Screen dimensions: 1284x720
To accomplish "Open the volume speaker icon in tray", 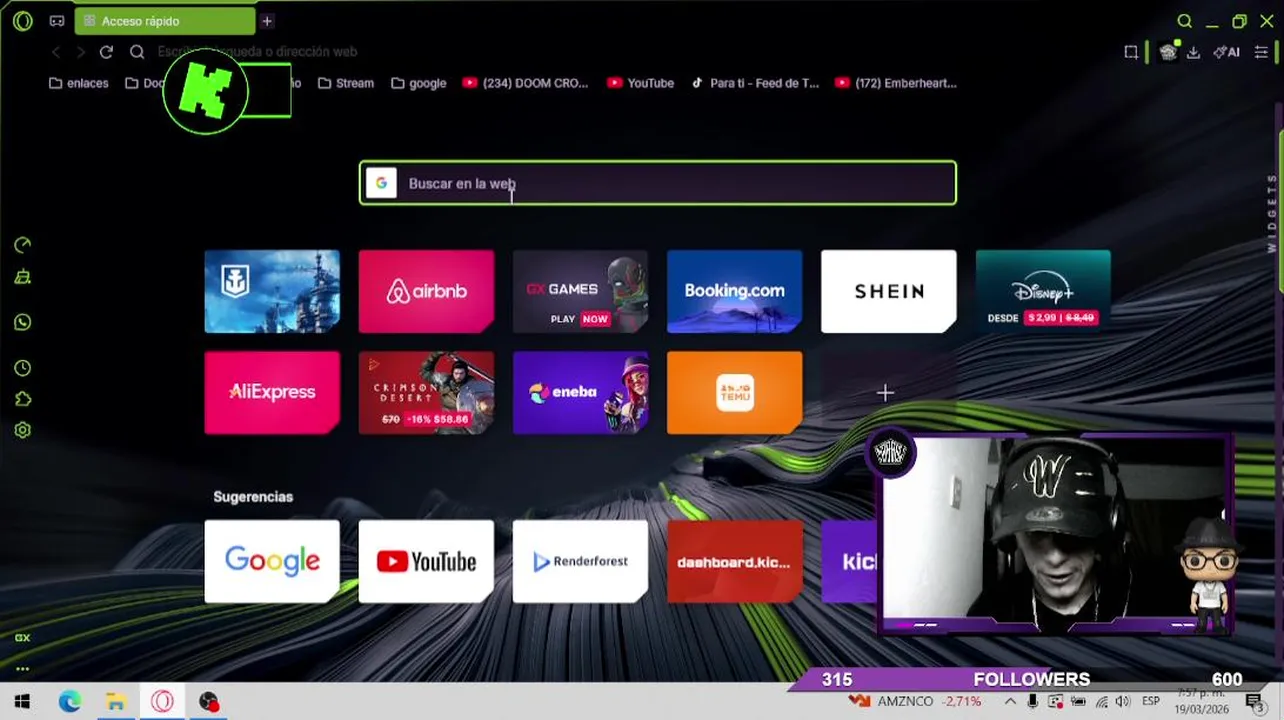I will [x=1123, y=702].
